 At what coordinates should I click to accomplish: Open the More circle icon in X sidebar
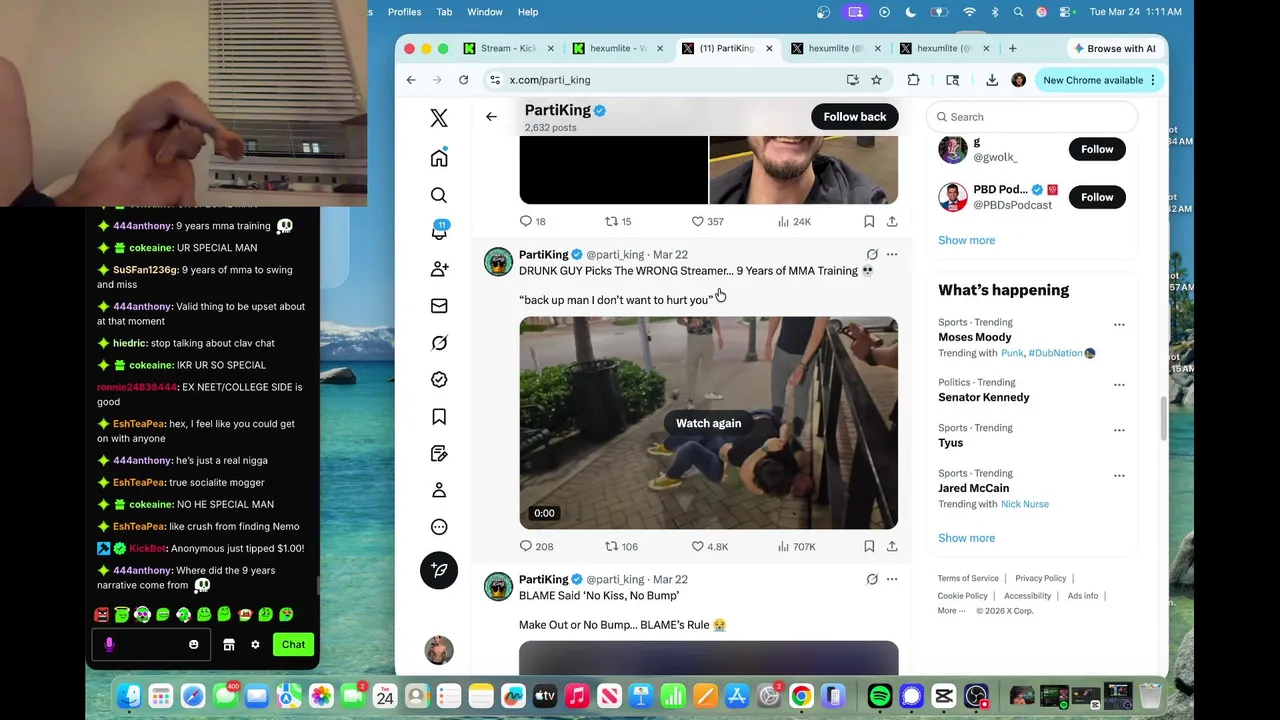pos(439,527)
